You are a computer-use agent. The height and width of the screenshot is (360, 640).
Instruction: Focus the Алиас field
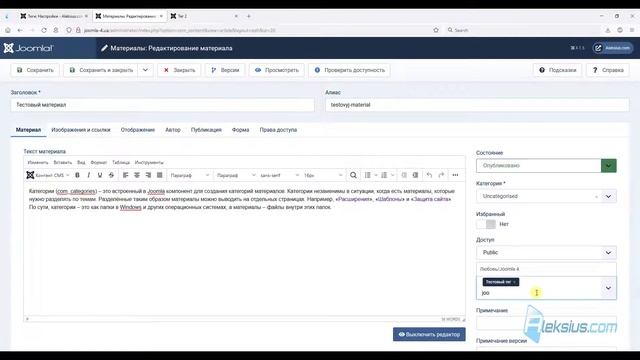(x=477, y=105)
